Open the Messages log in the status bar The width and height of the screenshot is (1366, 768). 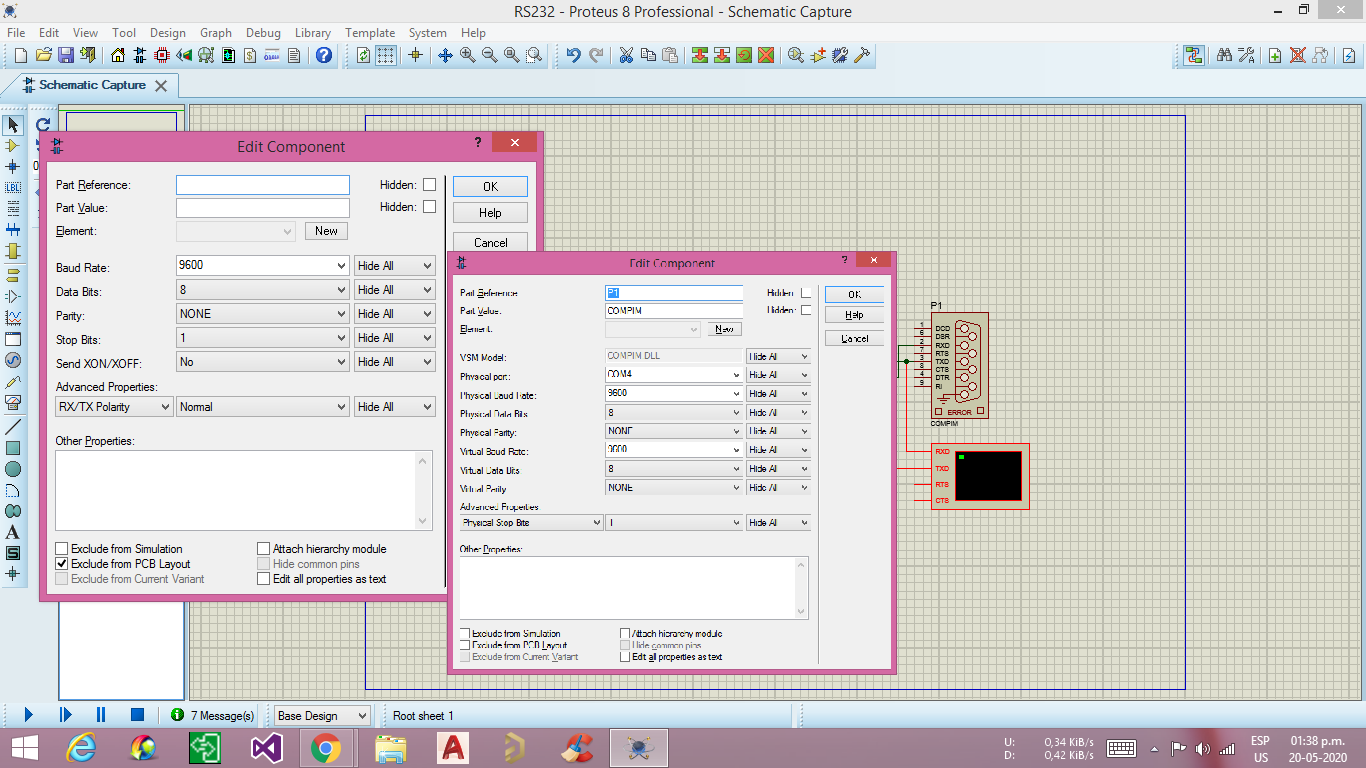212,715
